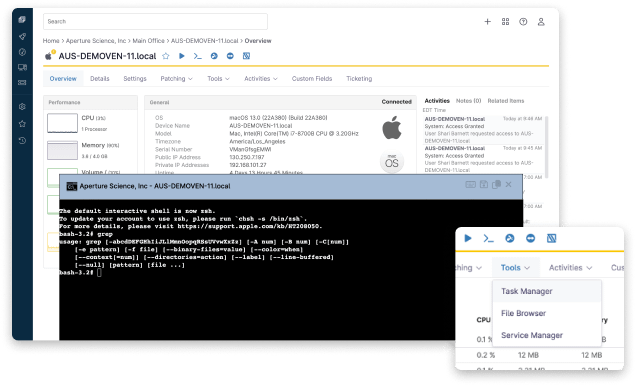Select the Activities tab in right panel
This screenshot has height=386, width=636.
click(x=437, y=101)
